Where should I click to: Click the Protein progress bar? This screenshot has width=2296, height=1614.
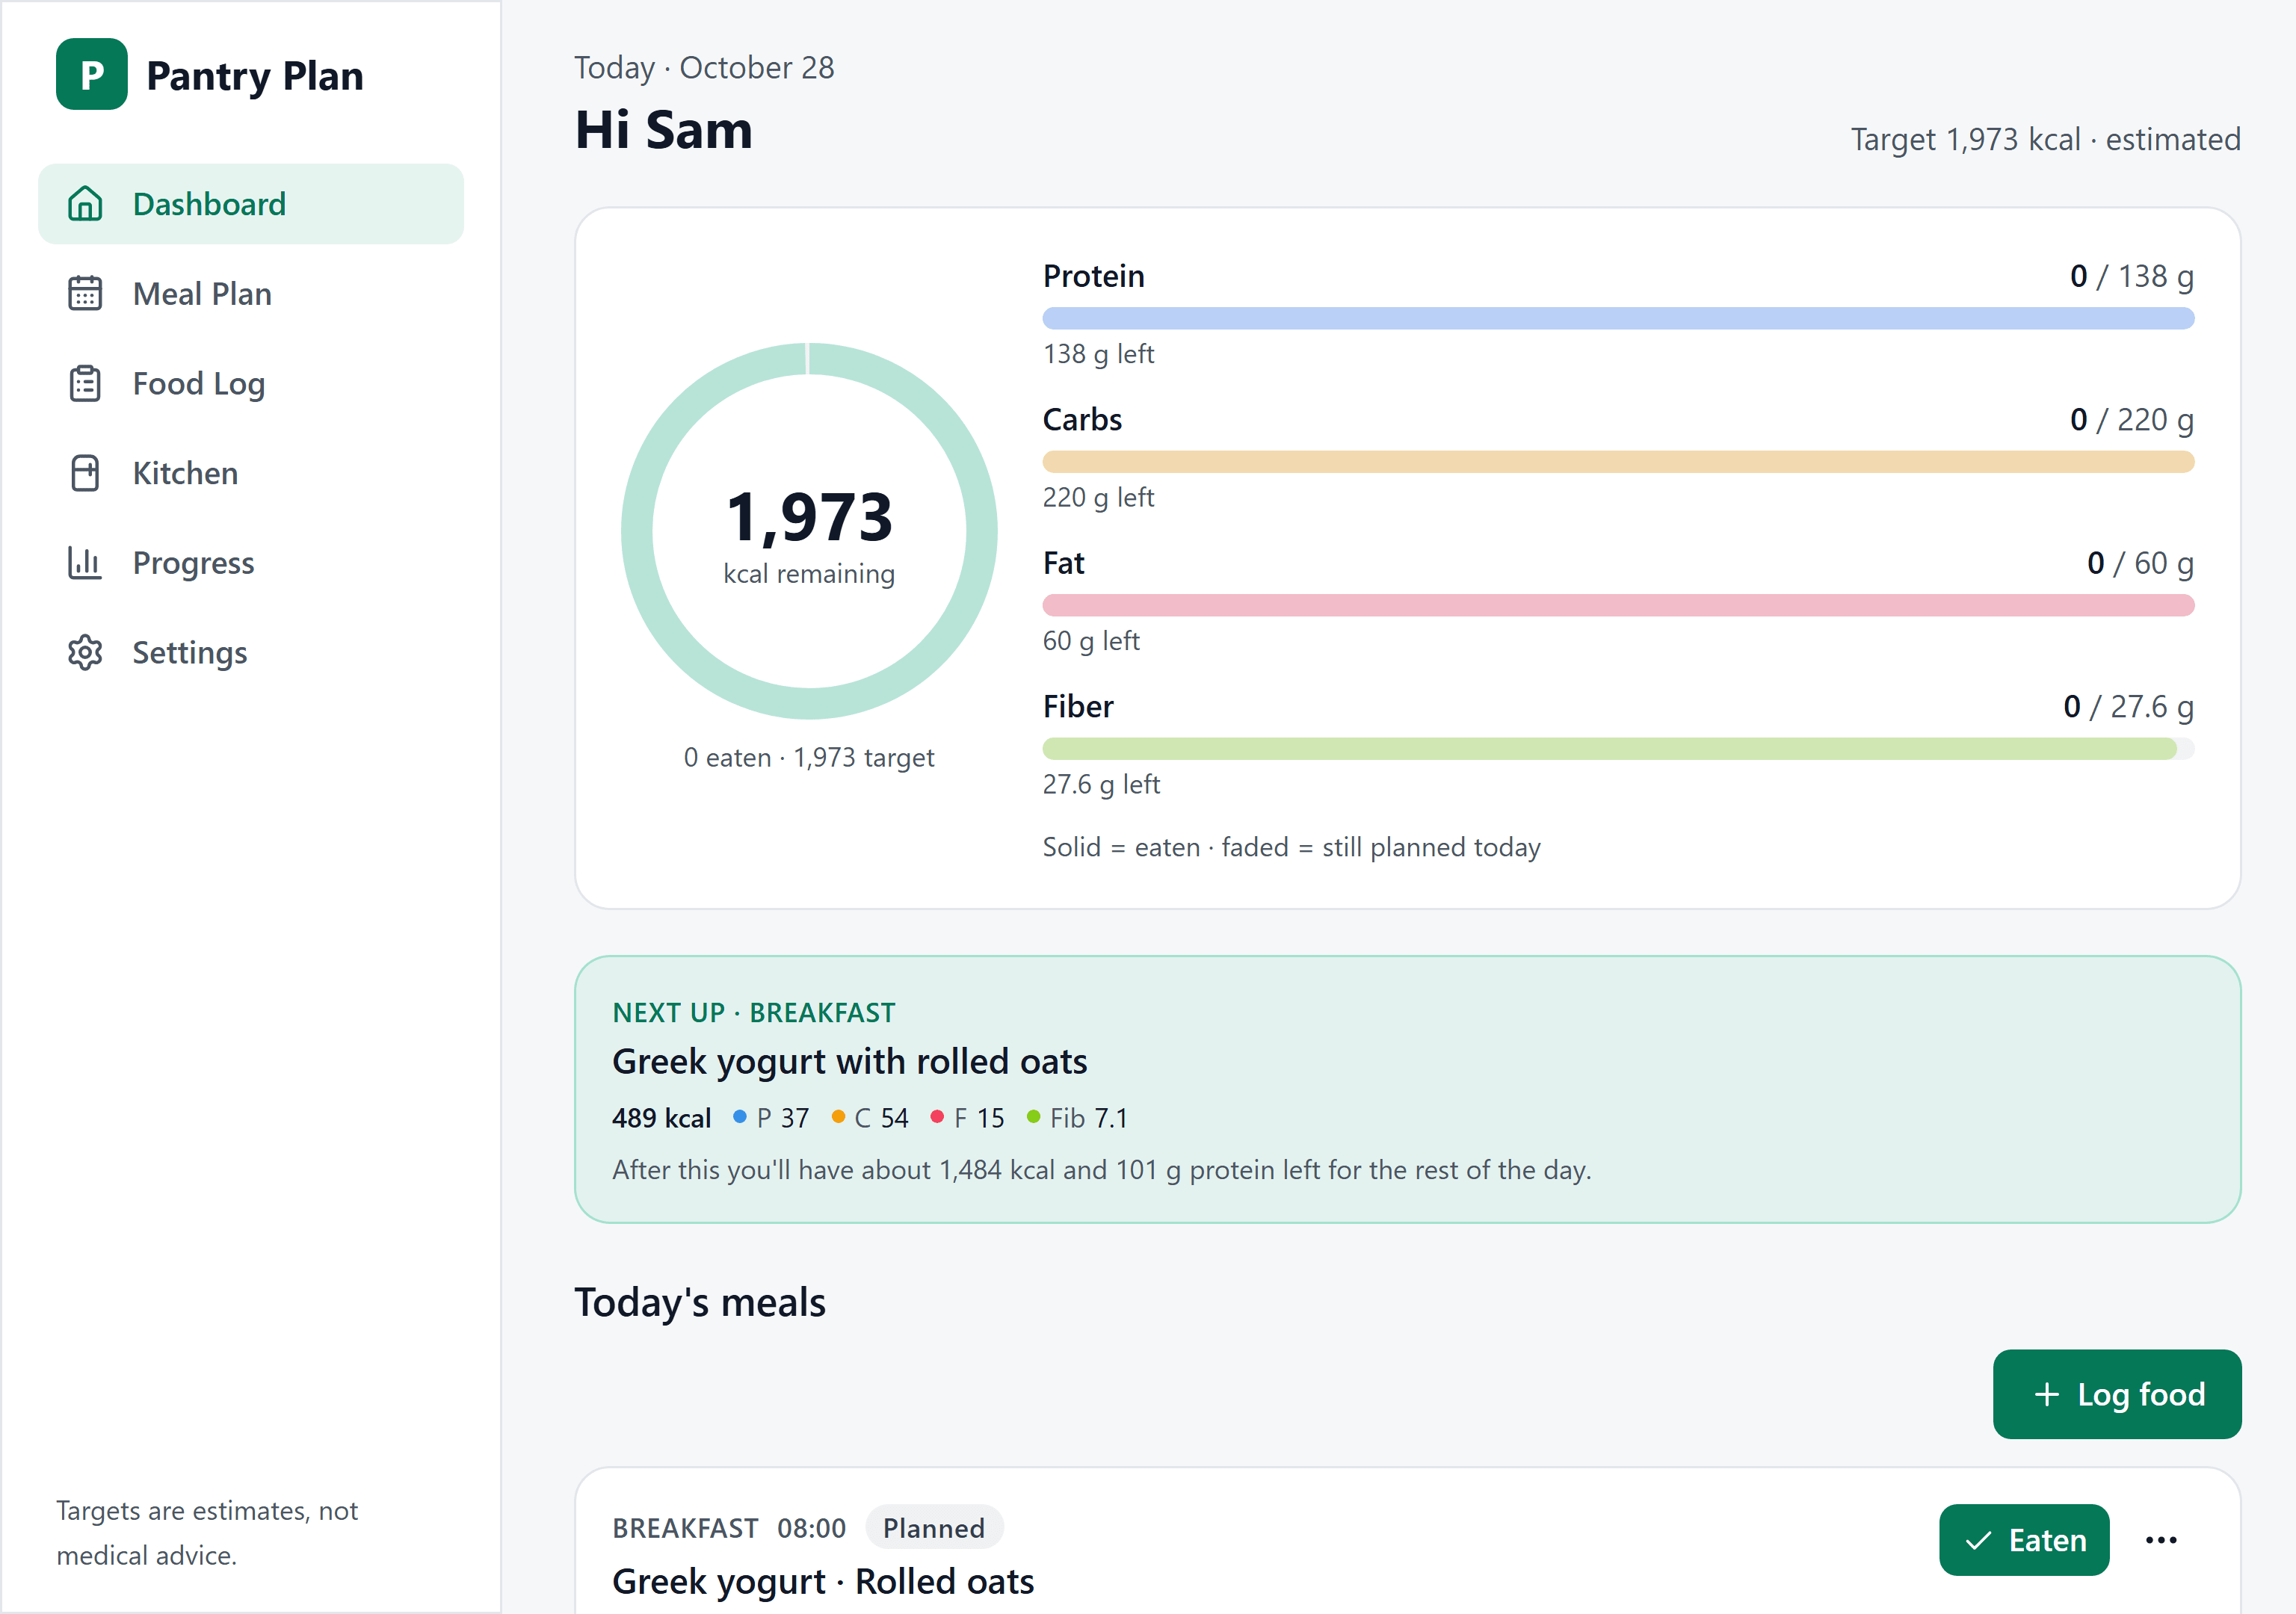pos(1618,318)
